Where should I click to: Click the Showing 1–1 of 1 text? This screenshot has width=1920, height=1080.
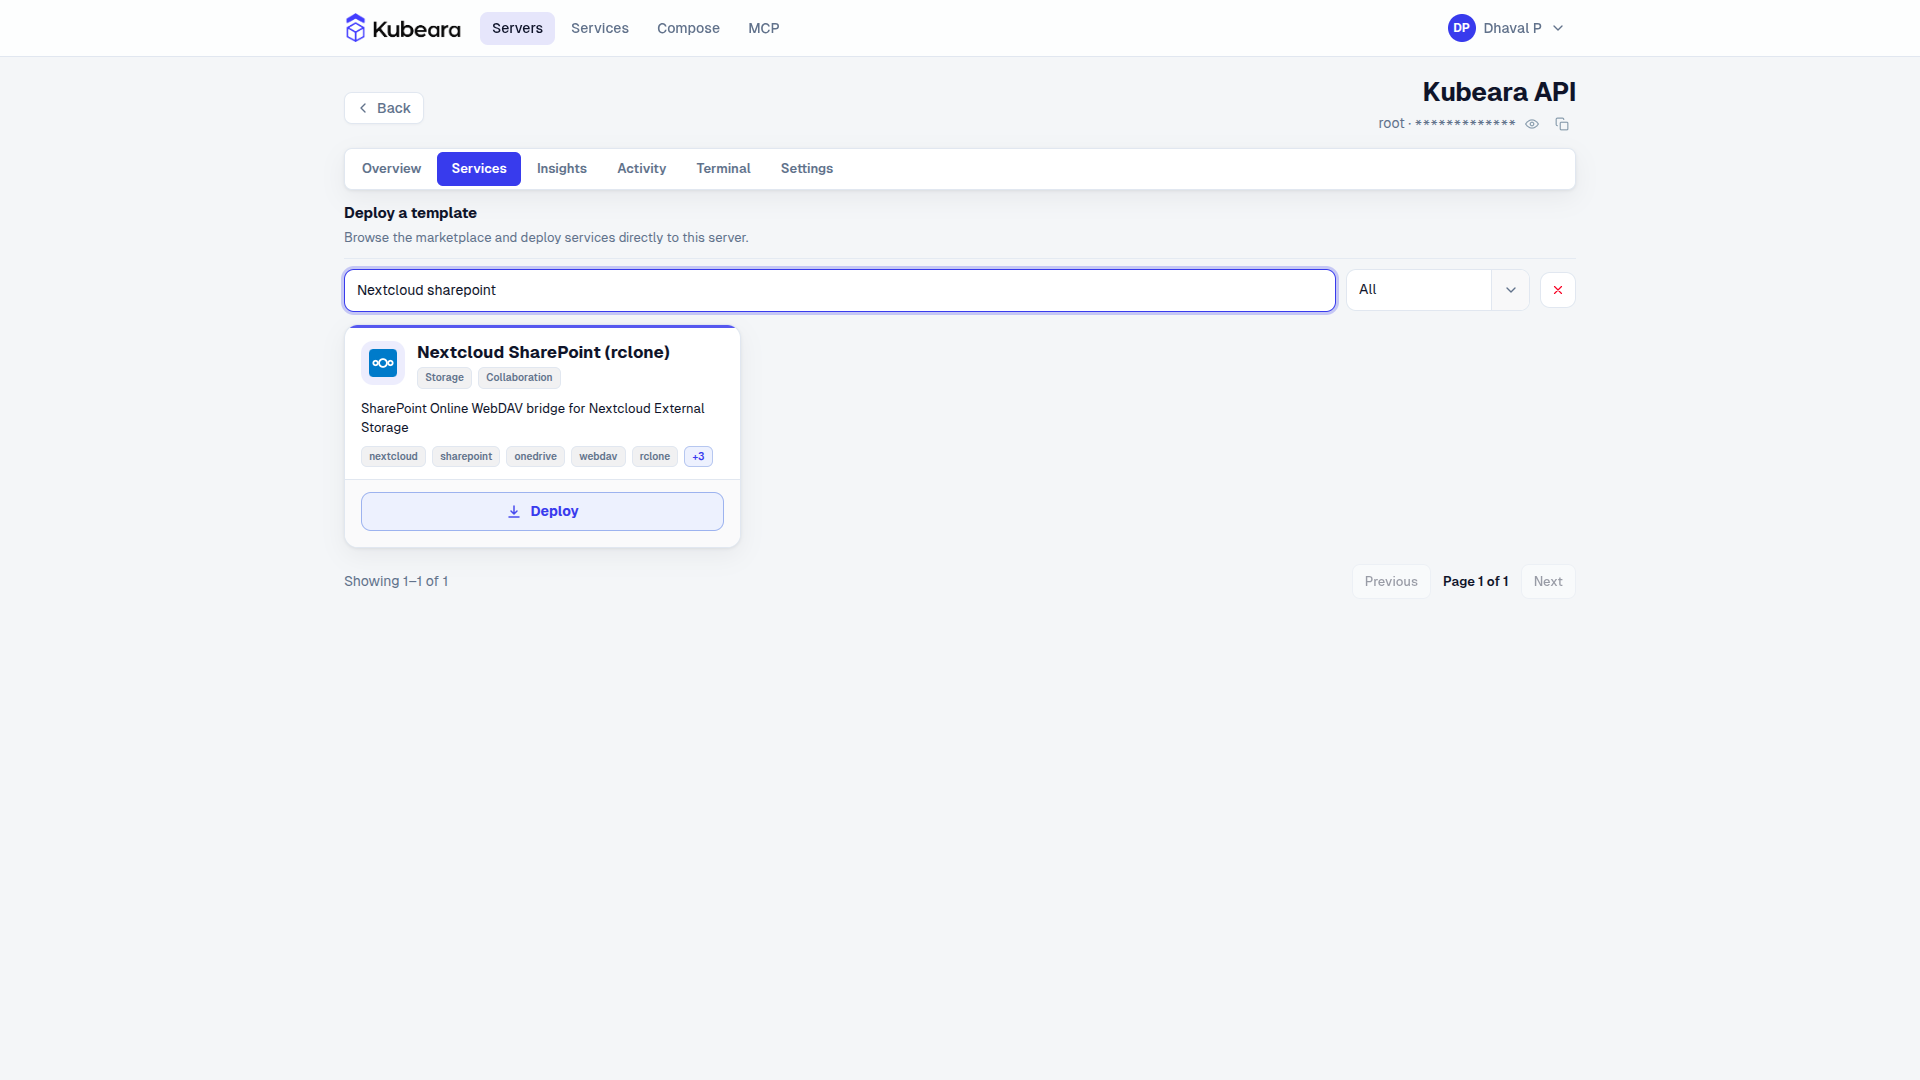[396, 582]
